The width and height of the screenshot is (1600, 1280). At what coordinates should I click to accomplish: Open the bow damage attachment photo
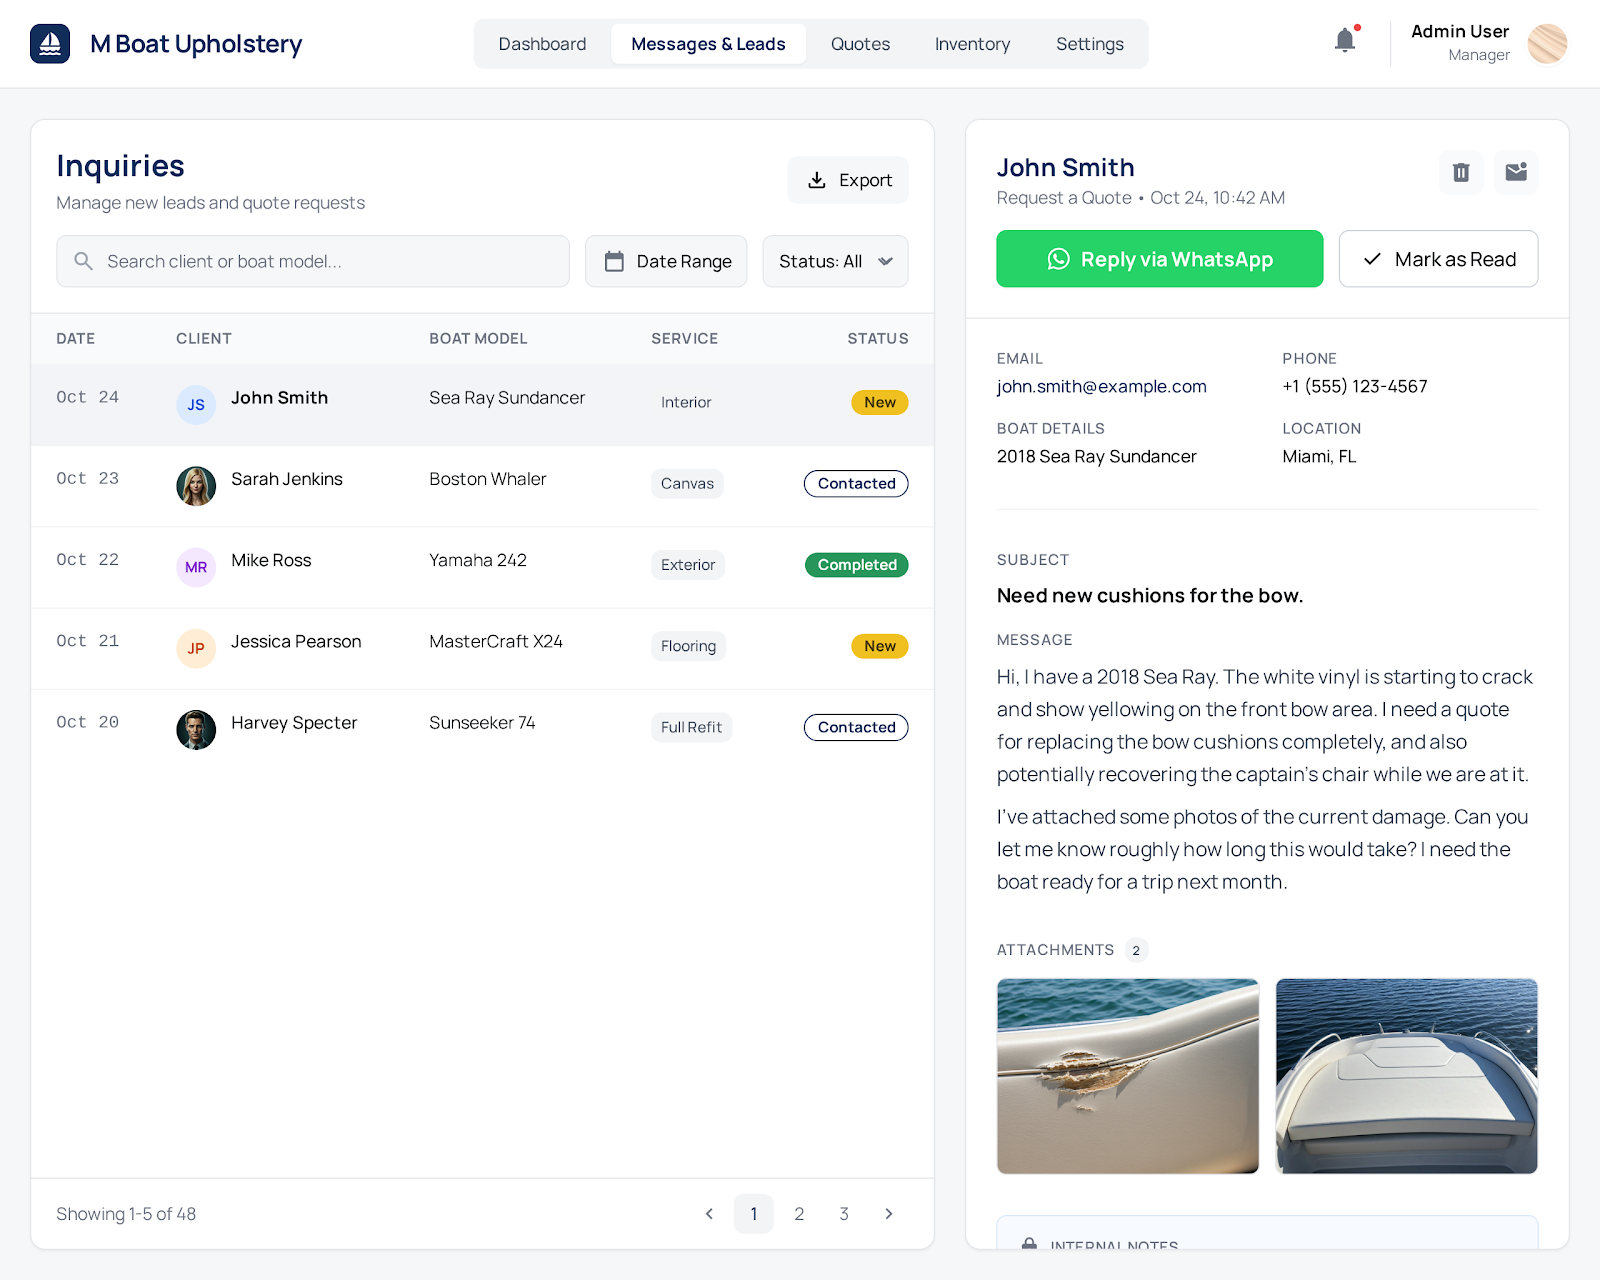pyautogui.click(x=1127, y=1076)
